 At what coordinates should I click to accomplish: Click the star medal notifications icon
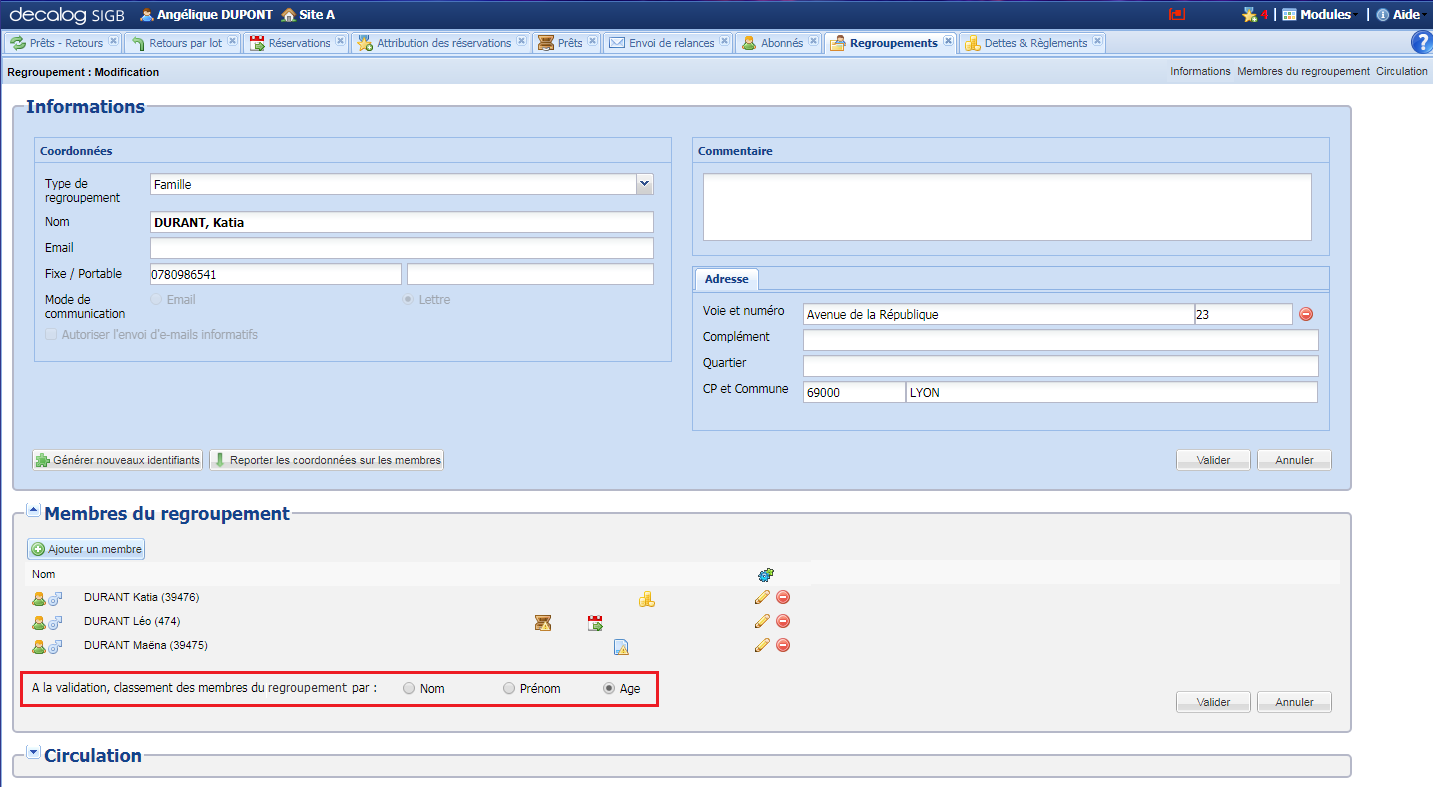(x=1249, y=15)
